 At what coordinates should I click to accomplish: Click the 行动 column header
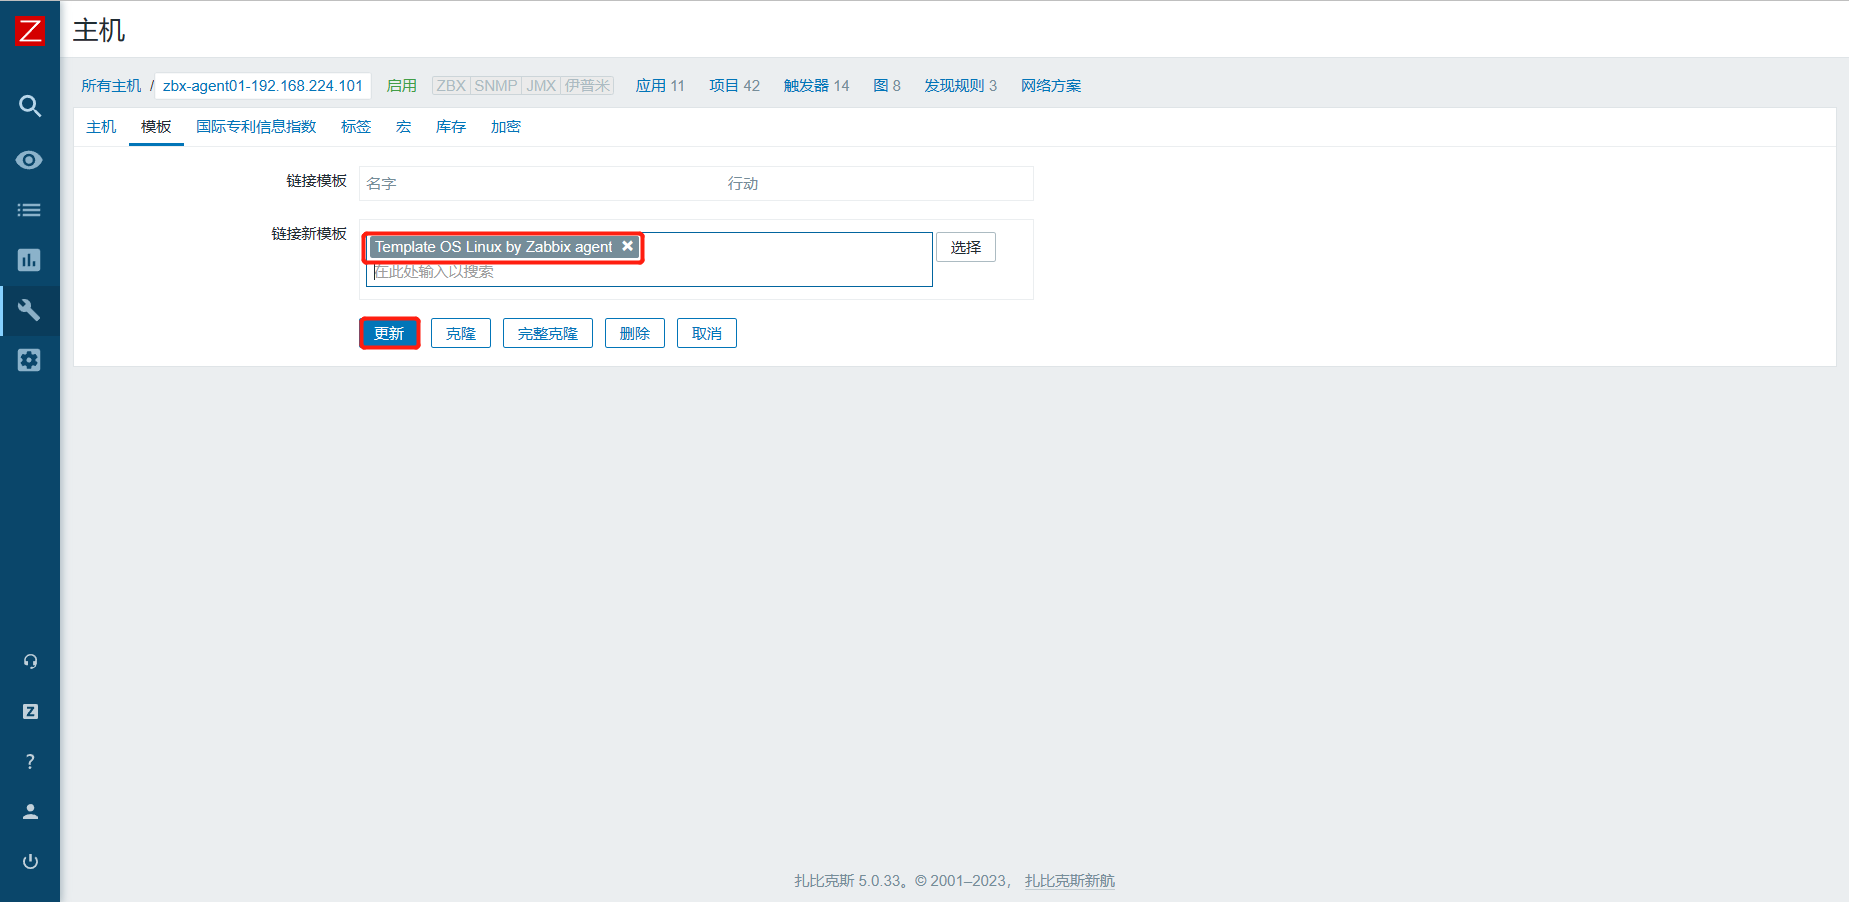point(743,184)
